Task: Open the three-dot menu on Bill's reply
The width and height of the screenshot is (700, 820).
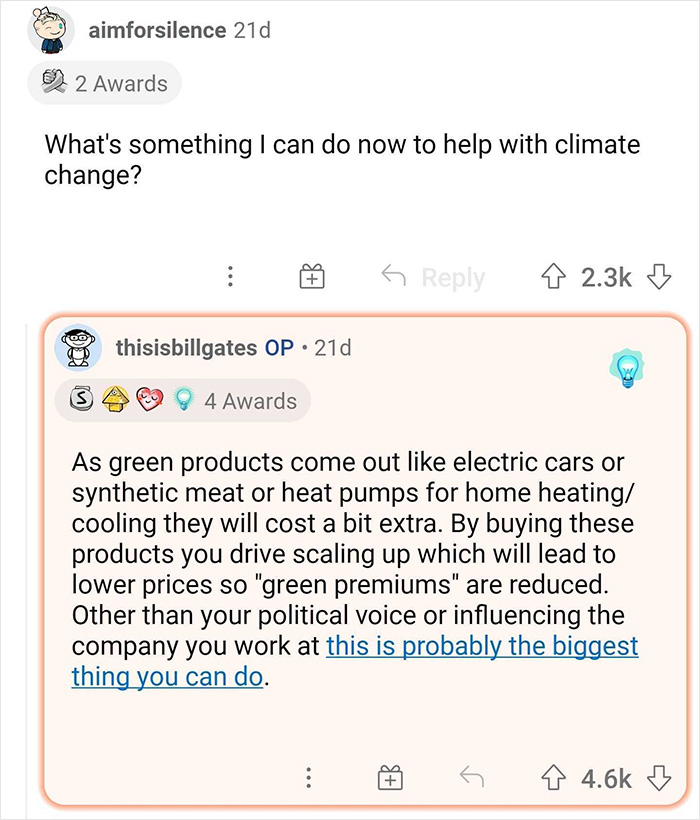Action: [309, 777]
